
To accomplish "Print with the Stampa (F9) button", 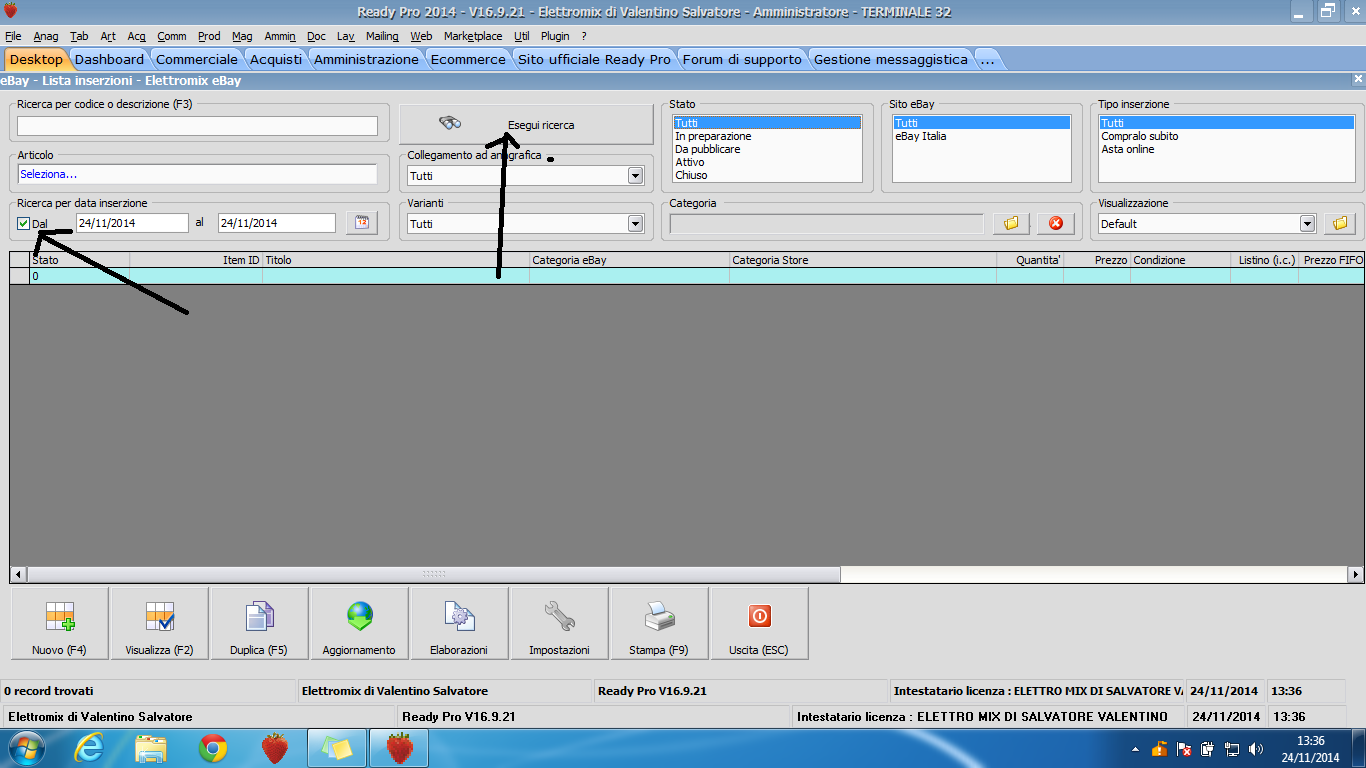I will coord(660,624).
